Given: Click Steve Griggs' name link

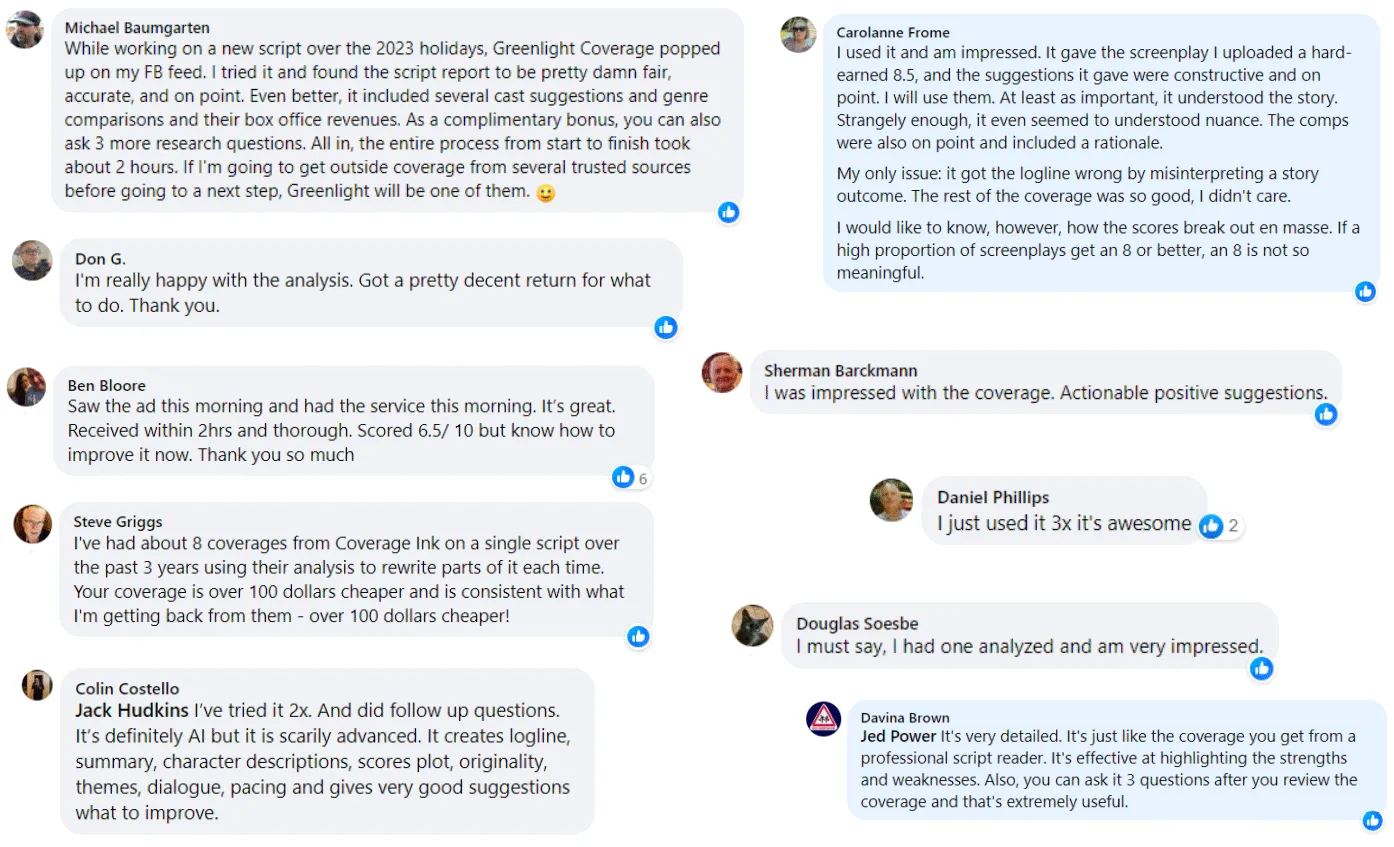Looking at the screenshot, I should (x=117, y=521).
